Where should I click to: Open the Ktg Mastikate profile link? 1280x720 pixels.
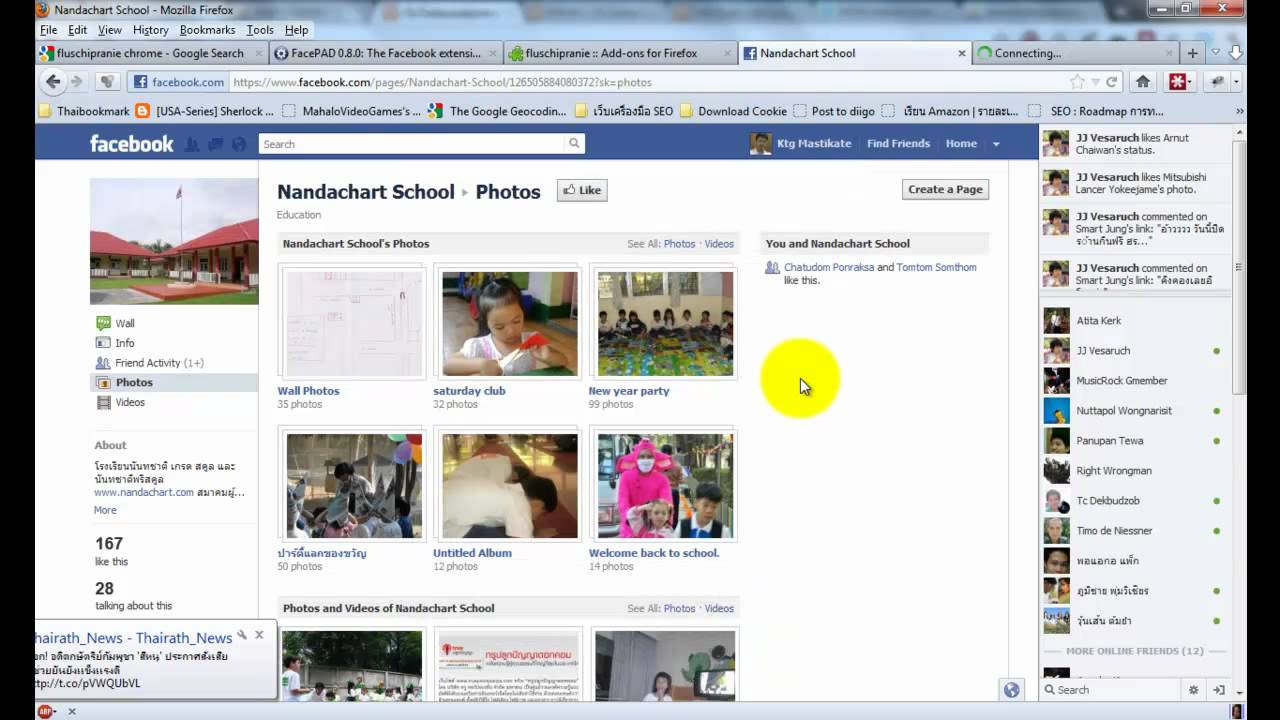[814, 144]
